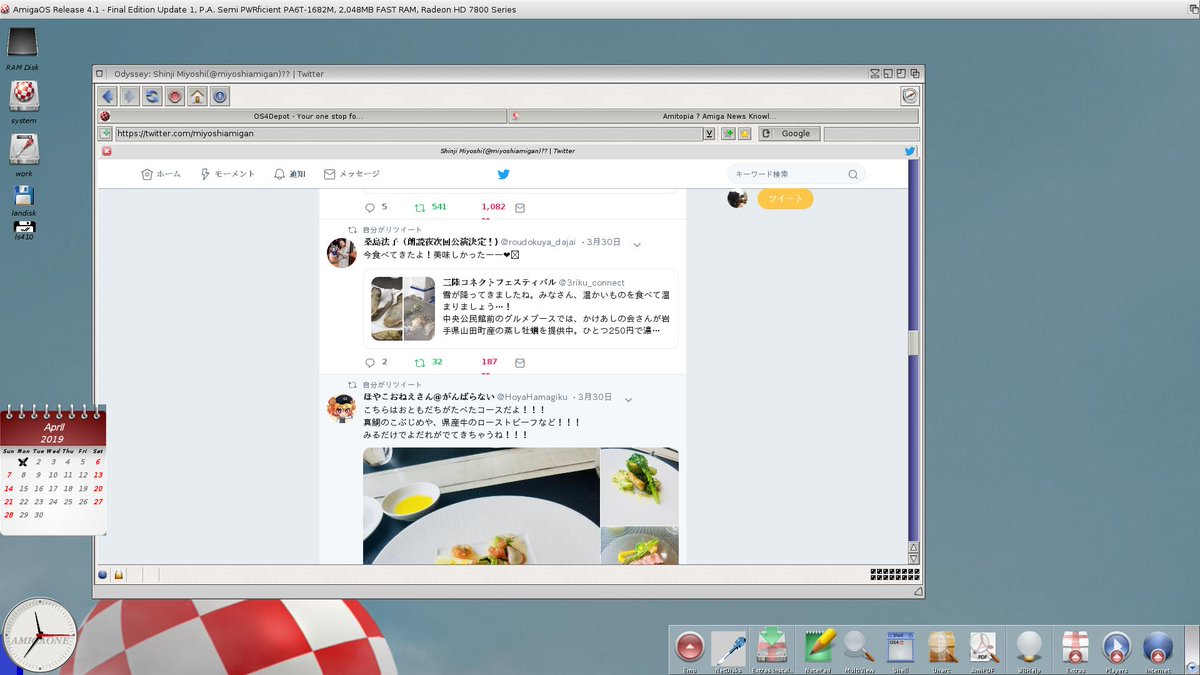Screen dimensions: 1200x675
Task: Expand options chevron on HoyaHamagiku tweet
Action: [628, 399]
